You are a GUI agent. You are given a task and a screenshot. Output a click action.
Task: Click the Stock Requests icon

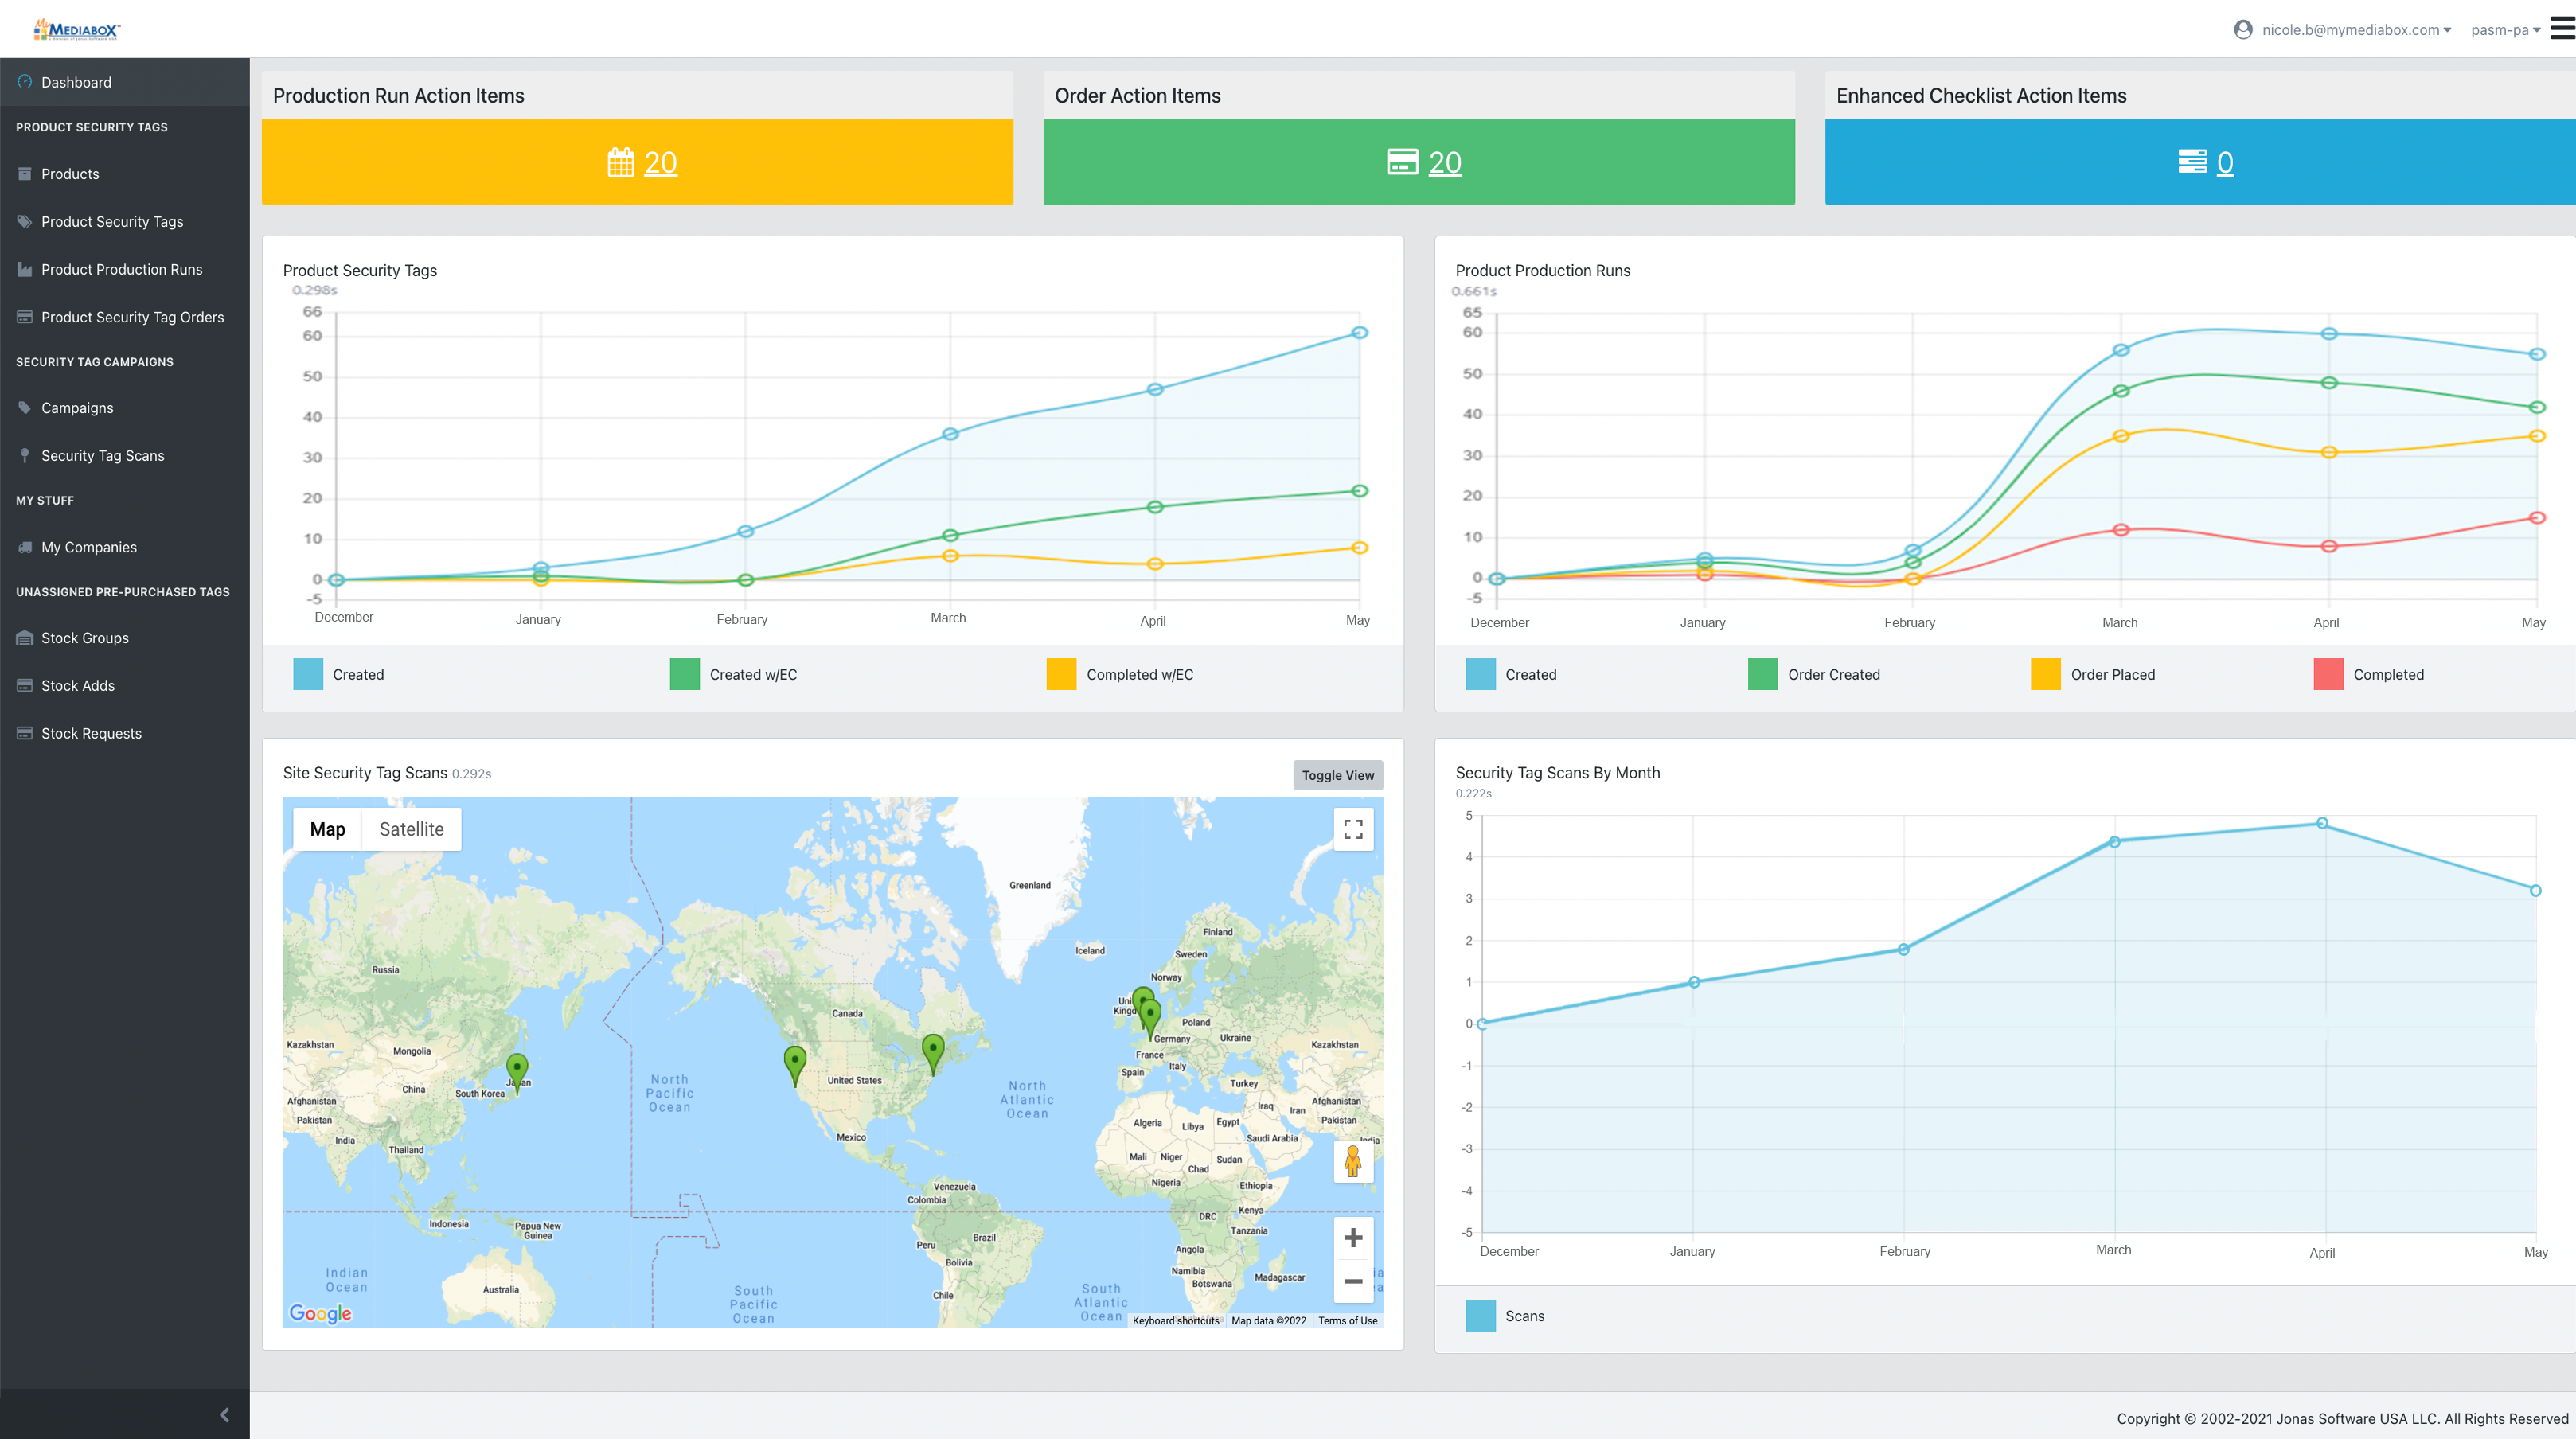(x=25, y=733)
